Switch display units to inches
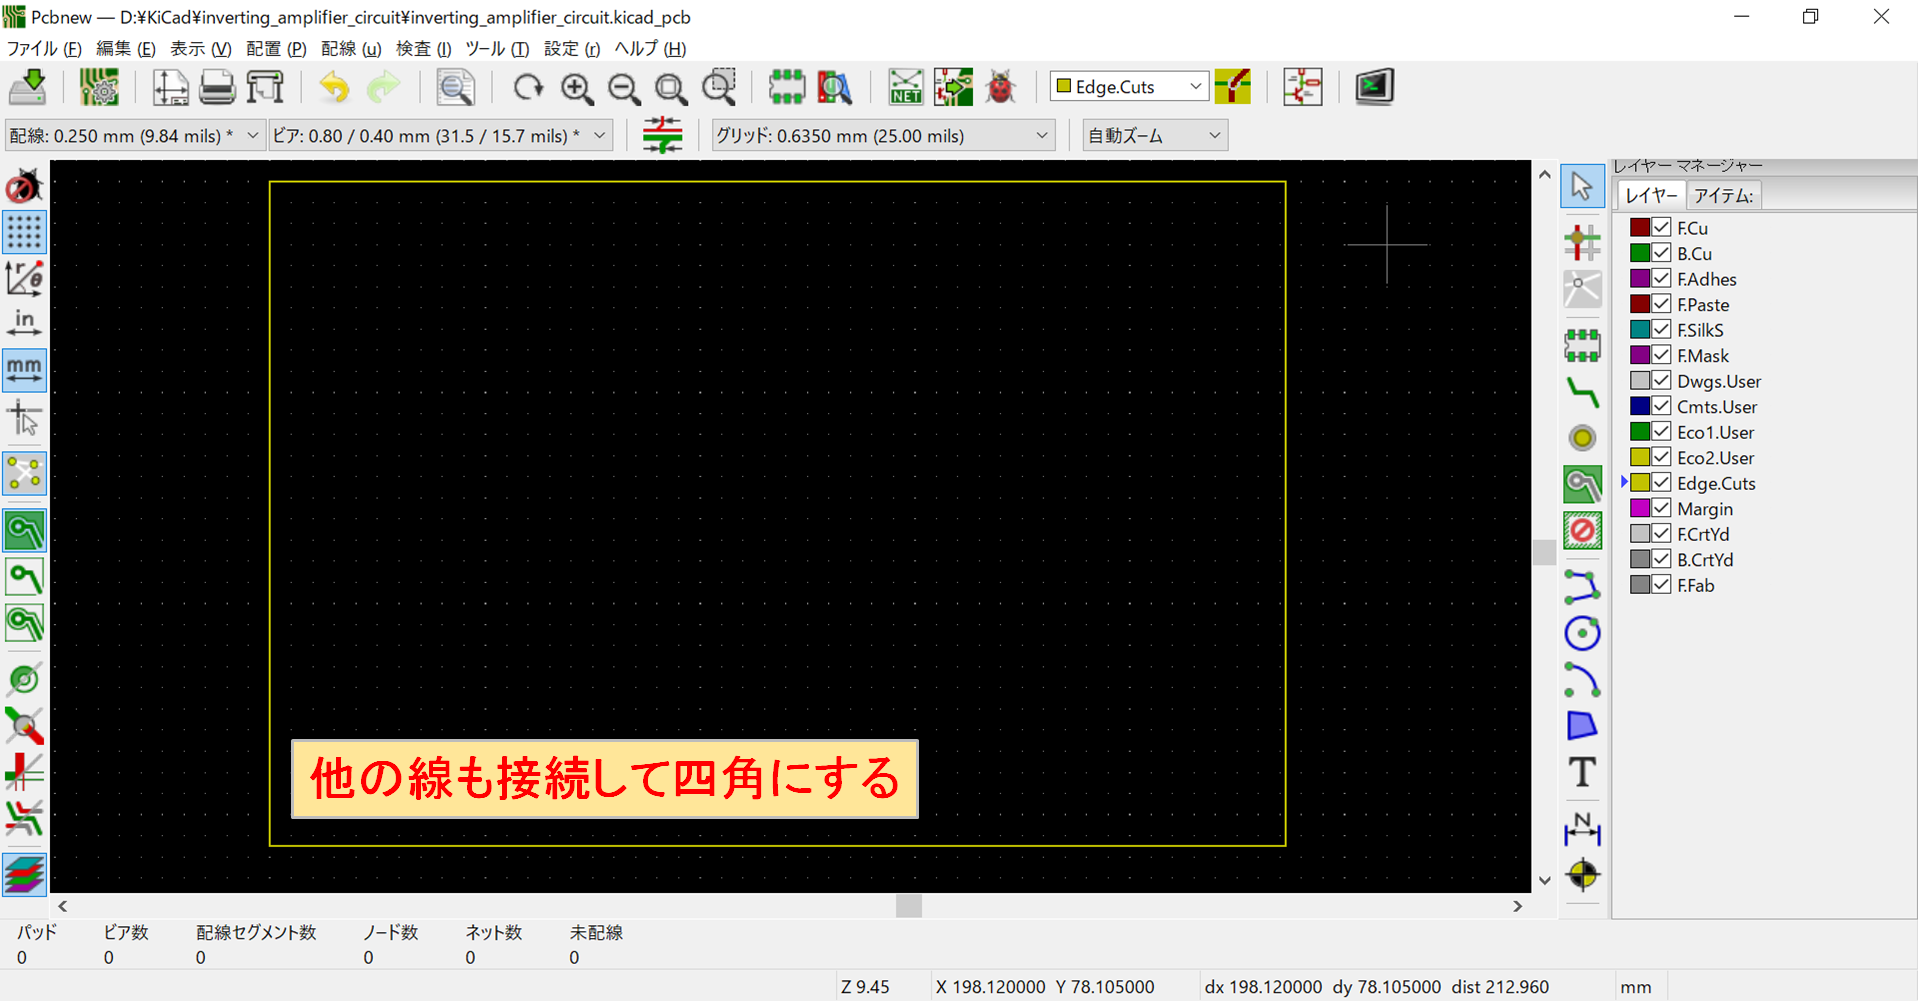 pyautogui.click(x=25, y=320)
